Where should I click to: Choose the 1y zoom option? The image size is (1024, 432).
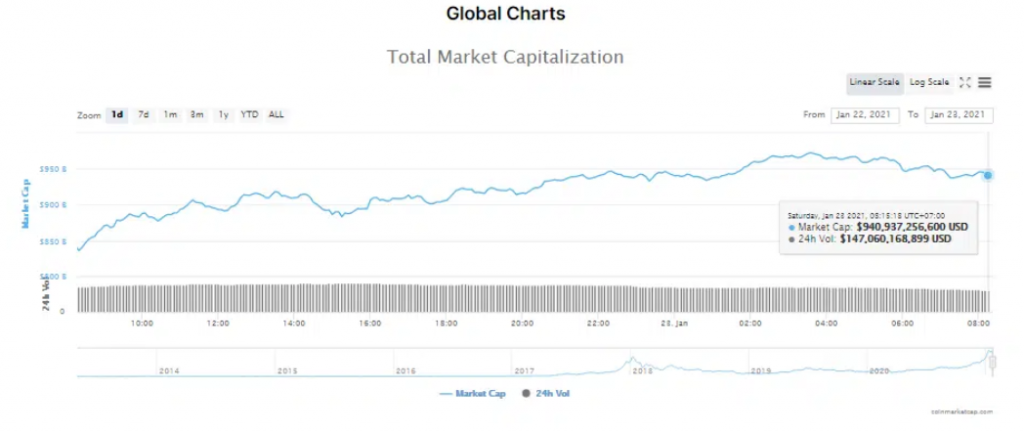[223, 115]
